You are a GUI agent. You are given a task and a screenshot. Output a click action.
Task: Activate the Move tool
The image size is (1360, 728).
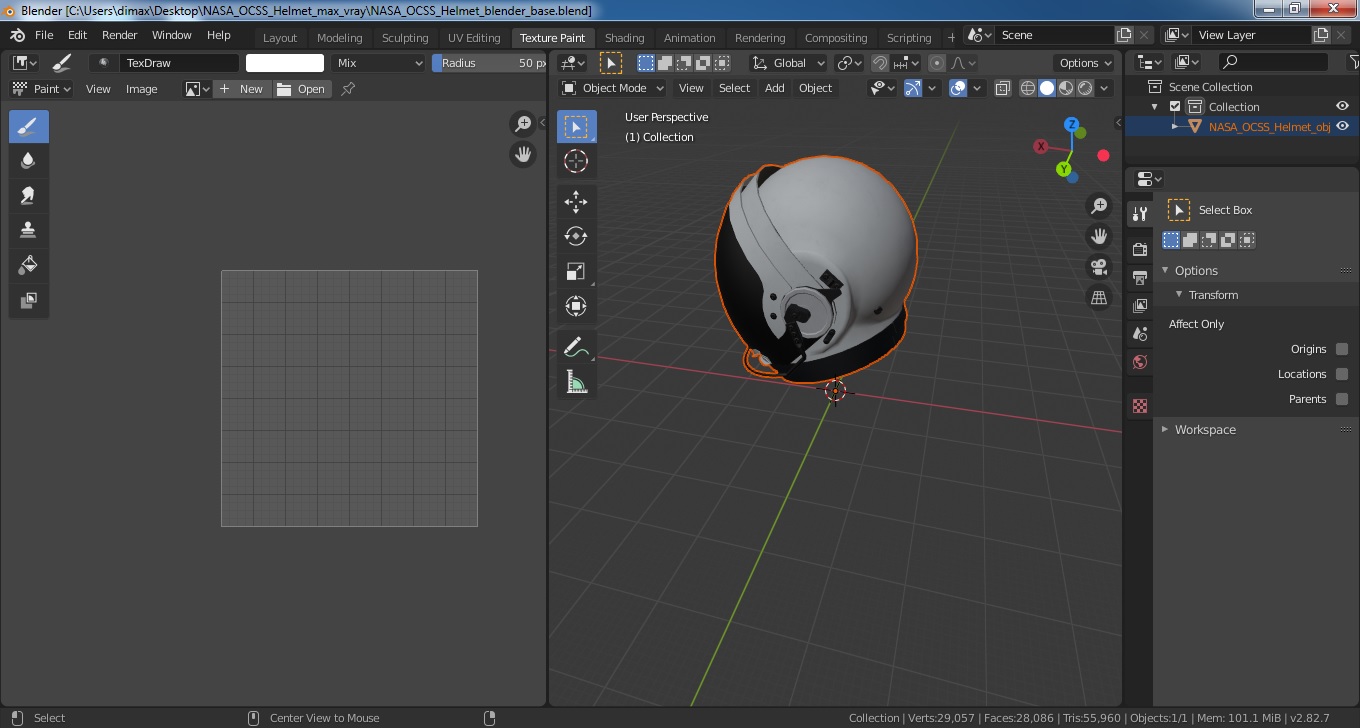pos(576,202)
